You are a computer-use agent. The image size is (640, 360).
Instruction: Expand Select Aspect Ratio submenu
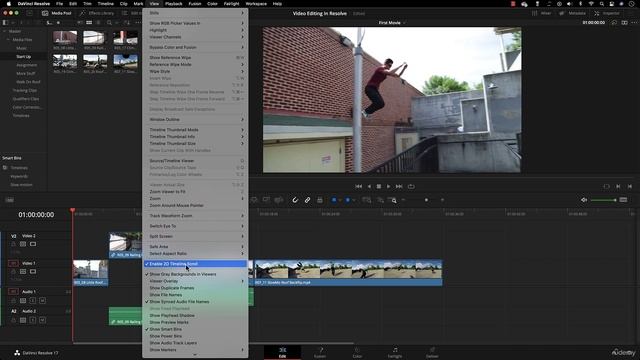pyautogui.click(x=195, y=253)
